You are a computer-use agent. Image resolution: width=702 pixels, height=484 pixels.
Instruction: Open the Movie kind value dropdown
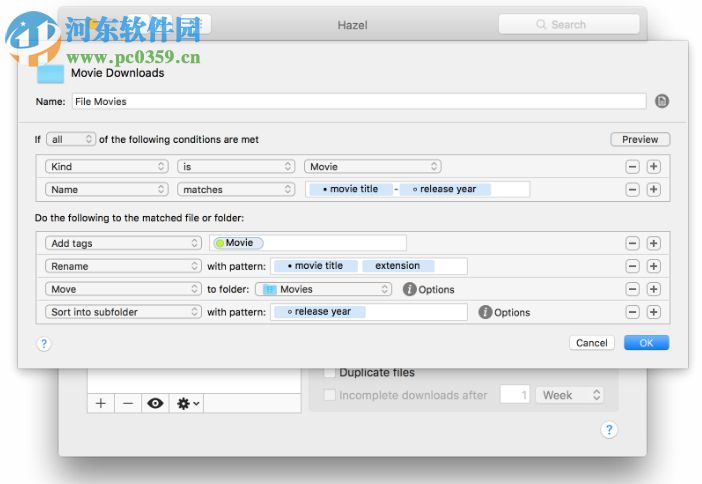click(372, 167)
